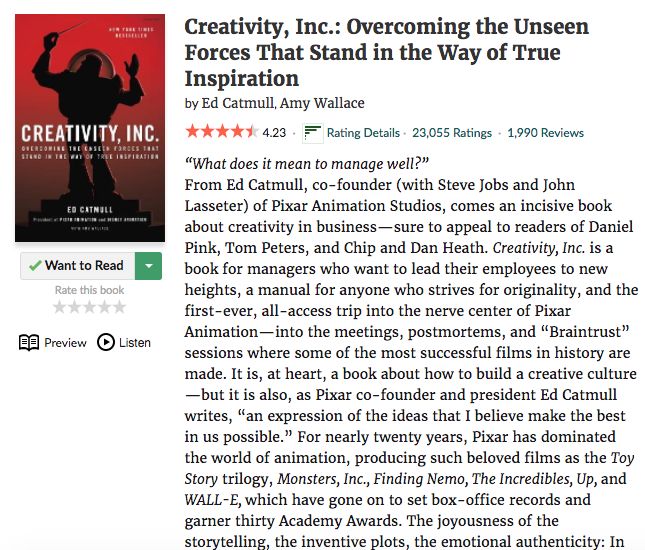Expand the Rating Details text link

pyautogui.click(x=361, y=132)
